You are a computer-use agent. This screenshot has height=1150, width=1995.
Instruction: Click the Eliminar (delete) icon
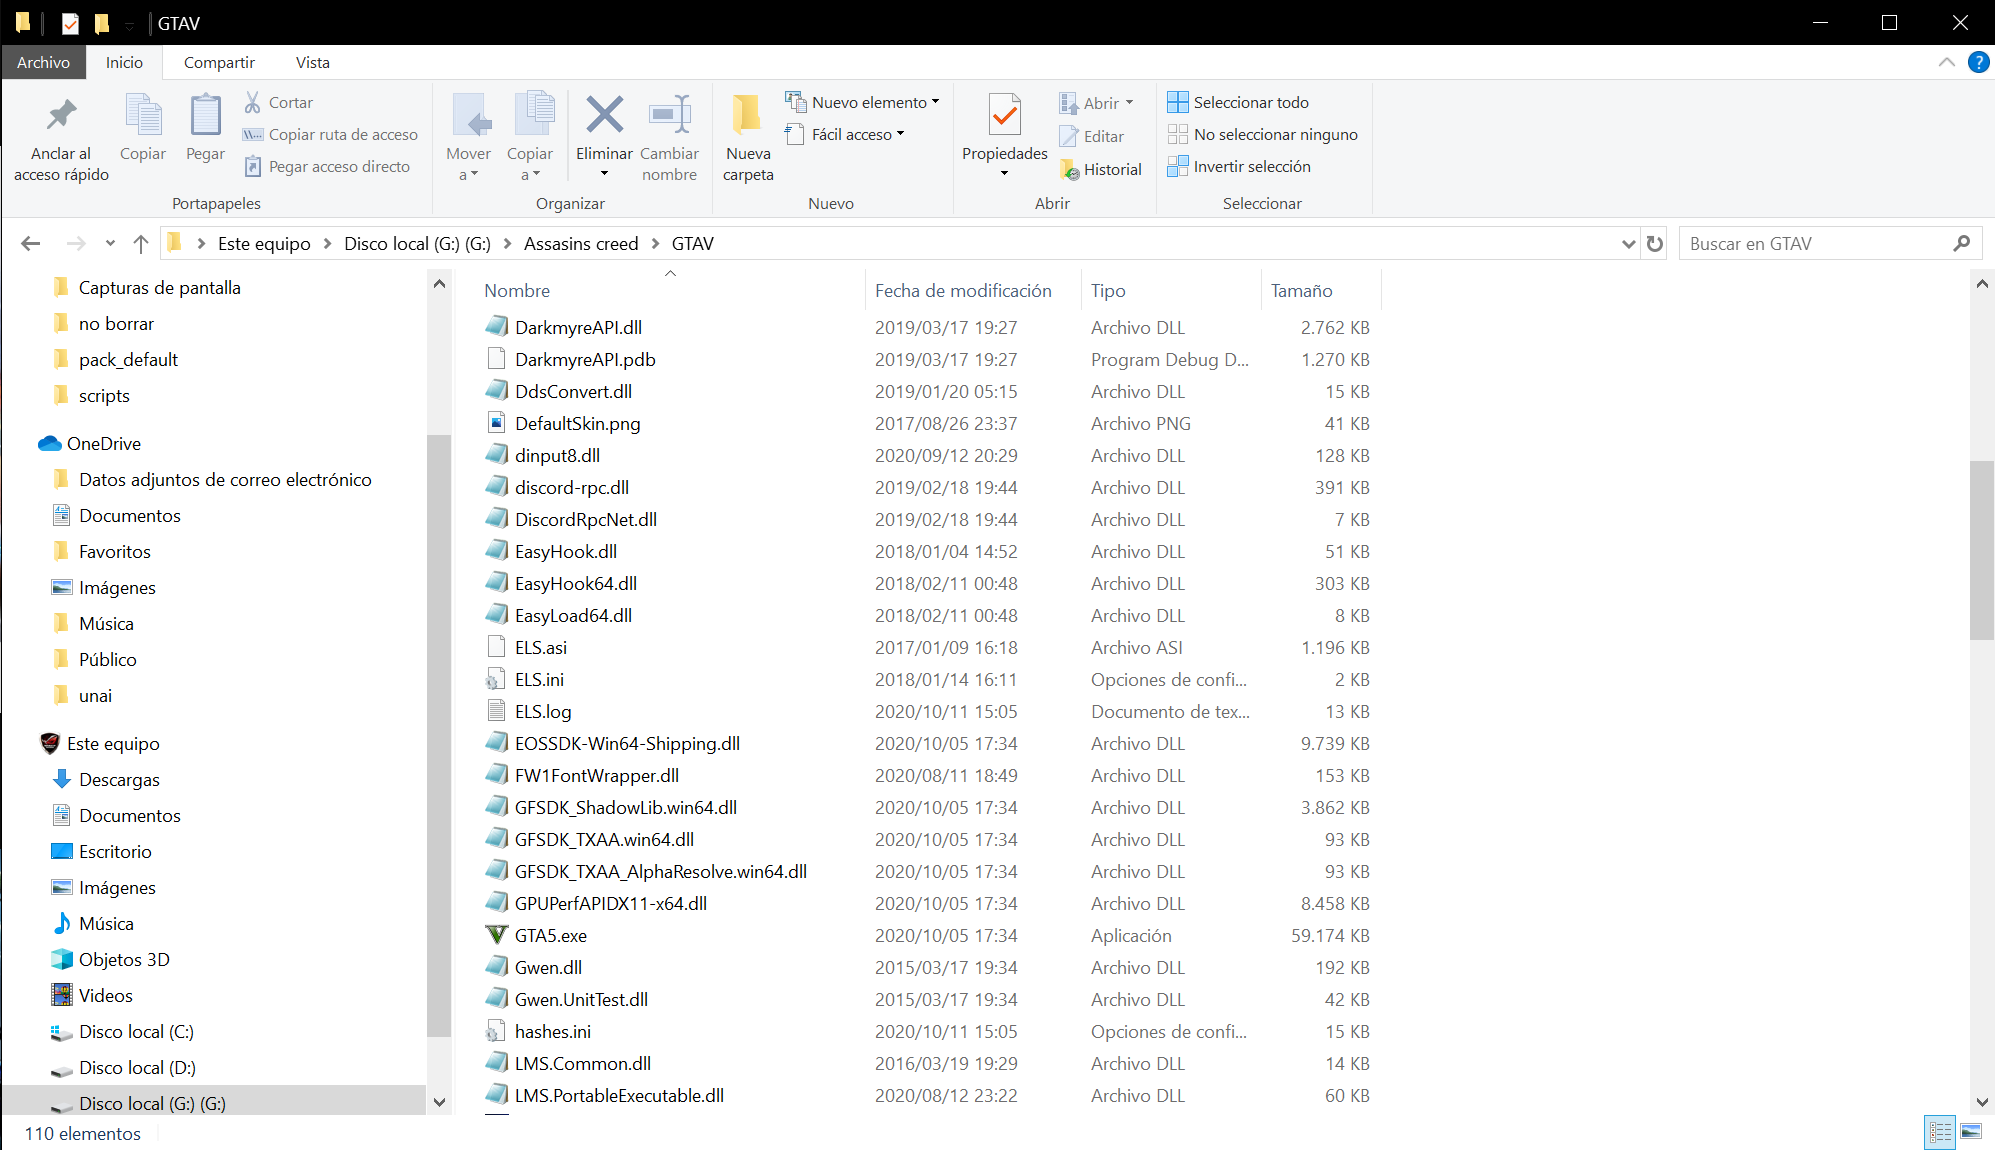point(604,116)
